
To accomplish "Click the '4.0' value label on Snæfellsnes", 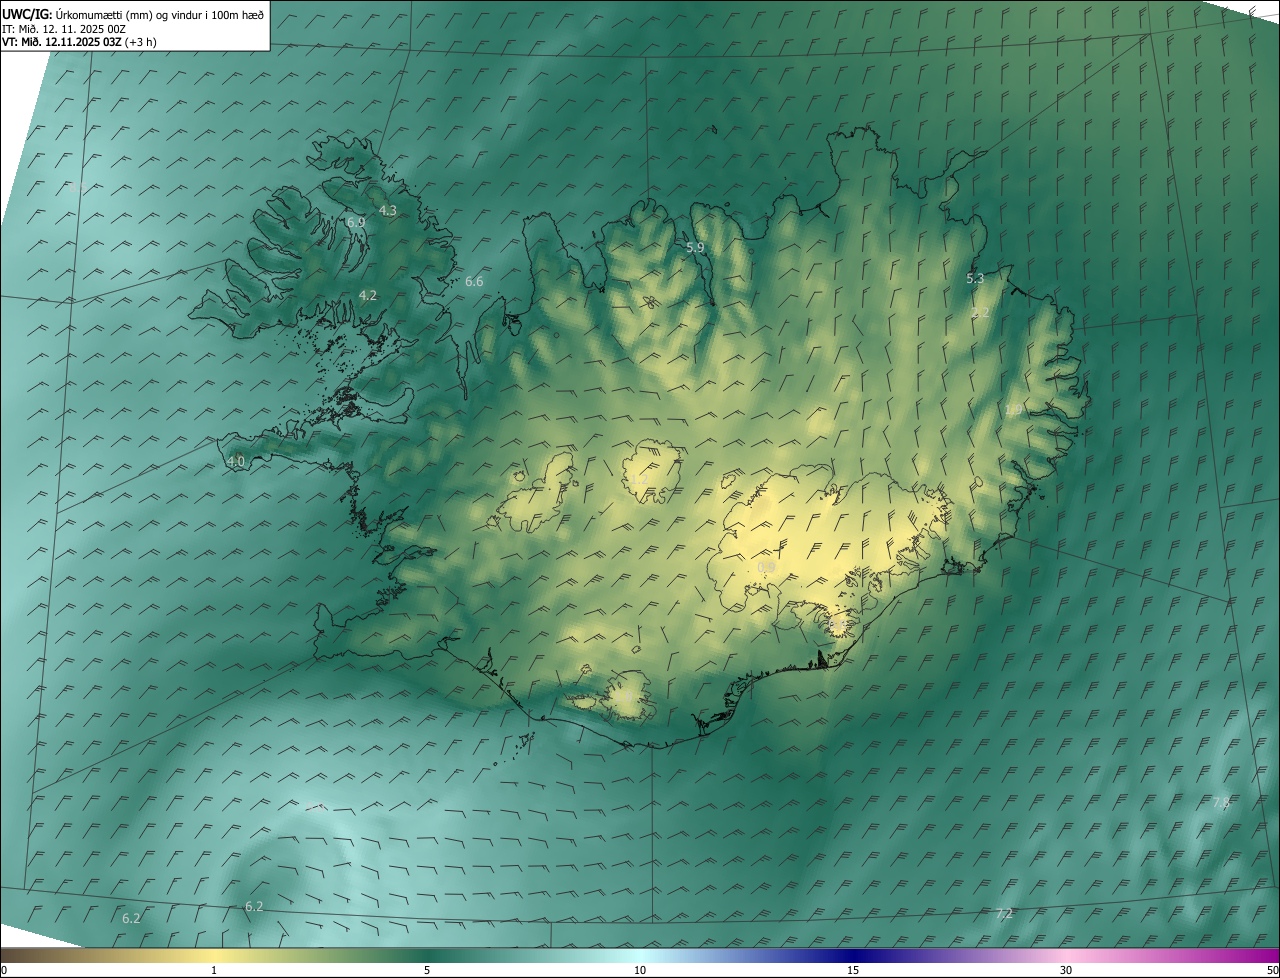I will click(x=236, y=461).
